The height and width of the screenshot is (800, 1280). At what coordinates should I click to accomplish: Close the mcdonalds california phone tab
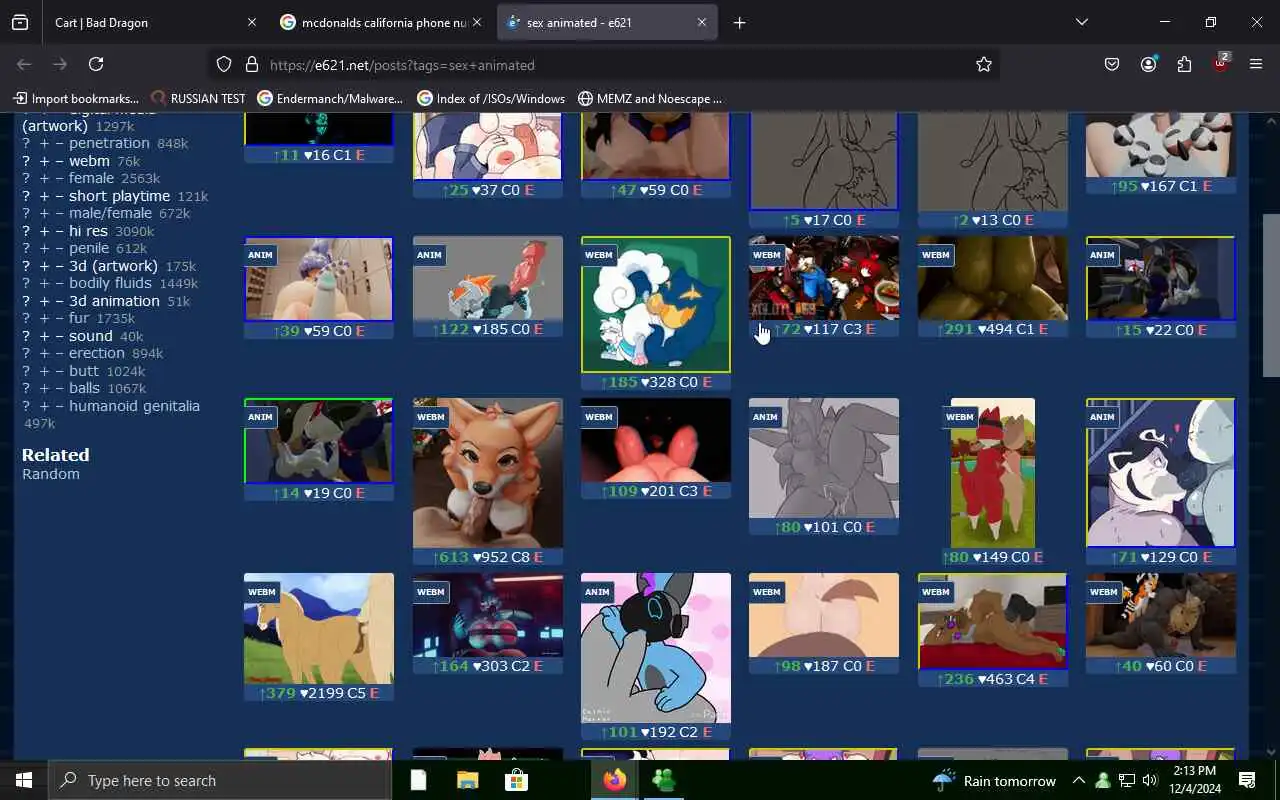pos(476,22)
